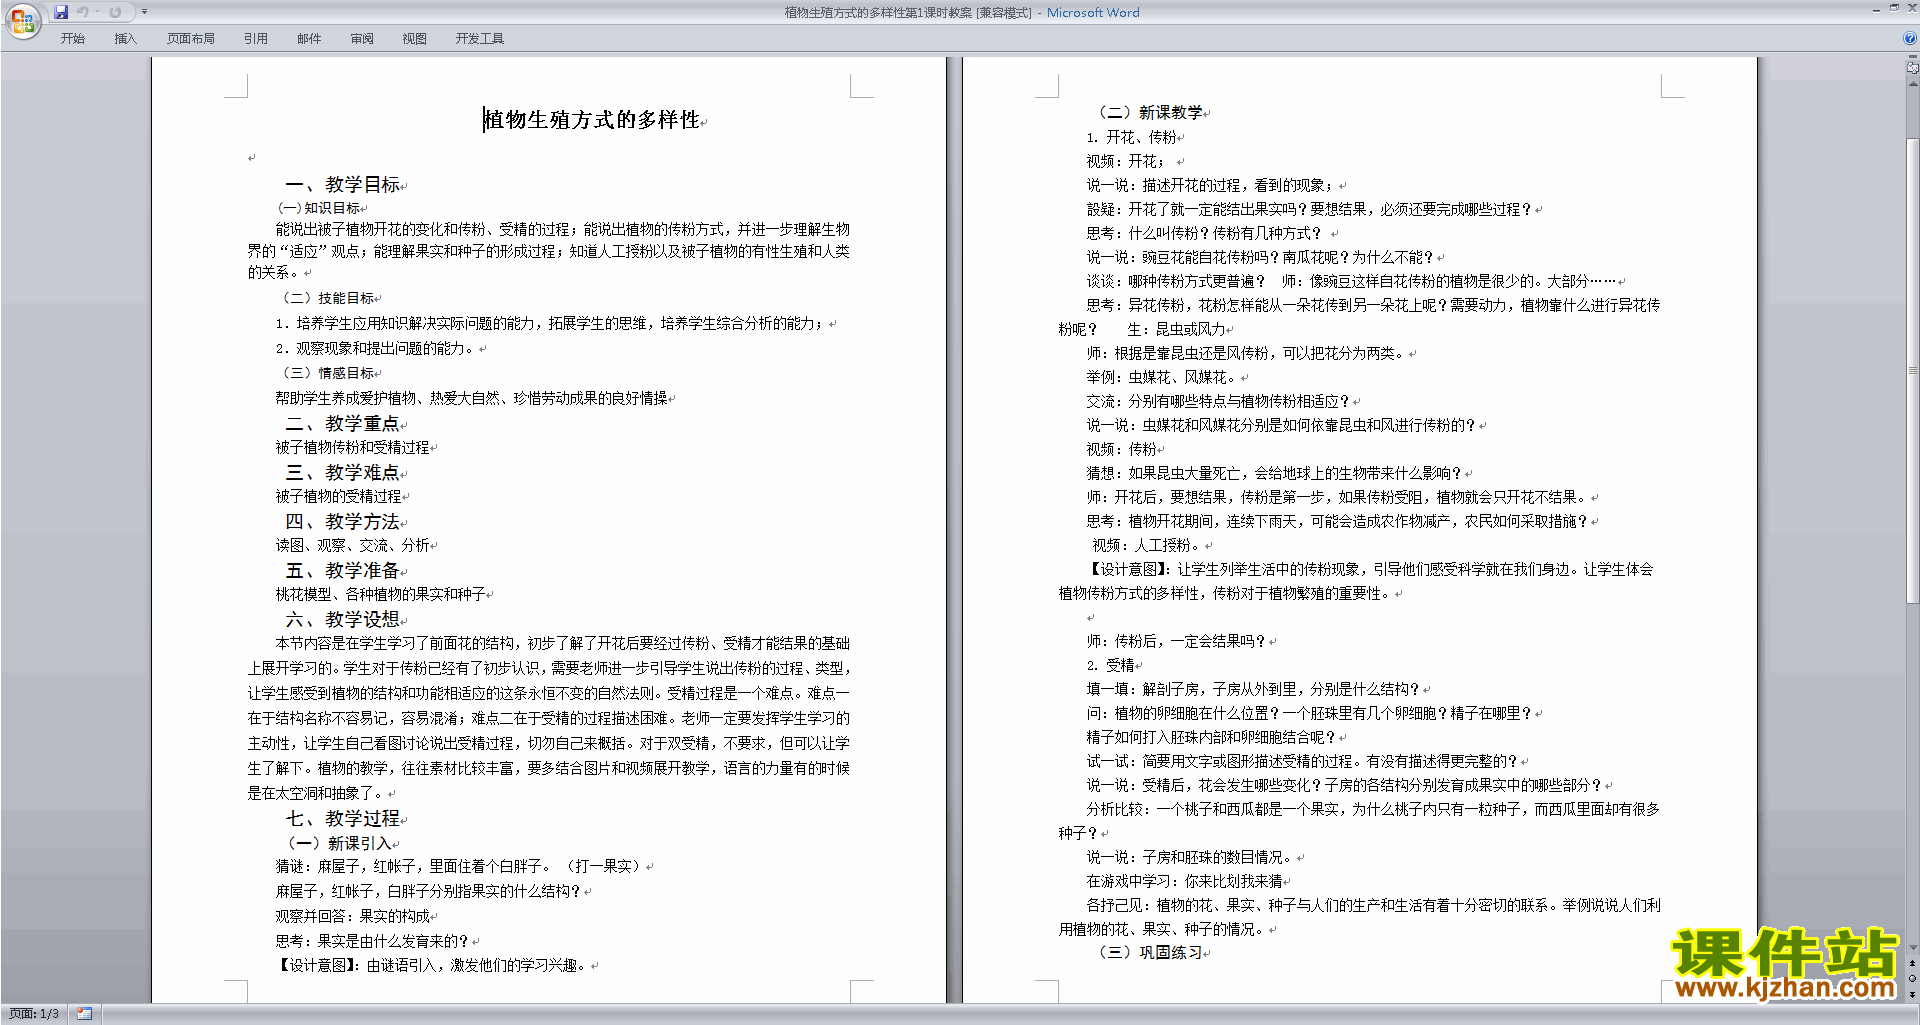Click the title 植物生殖方式的多样性

tap(592, 120)
